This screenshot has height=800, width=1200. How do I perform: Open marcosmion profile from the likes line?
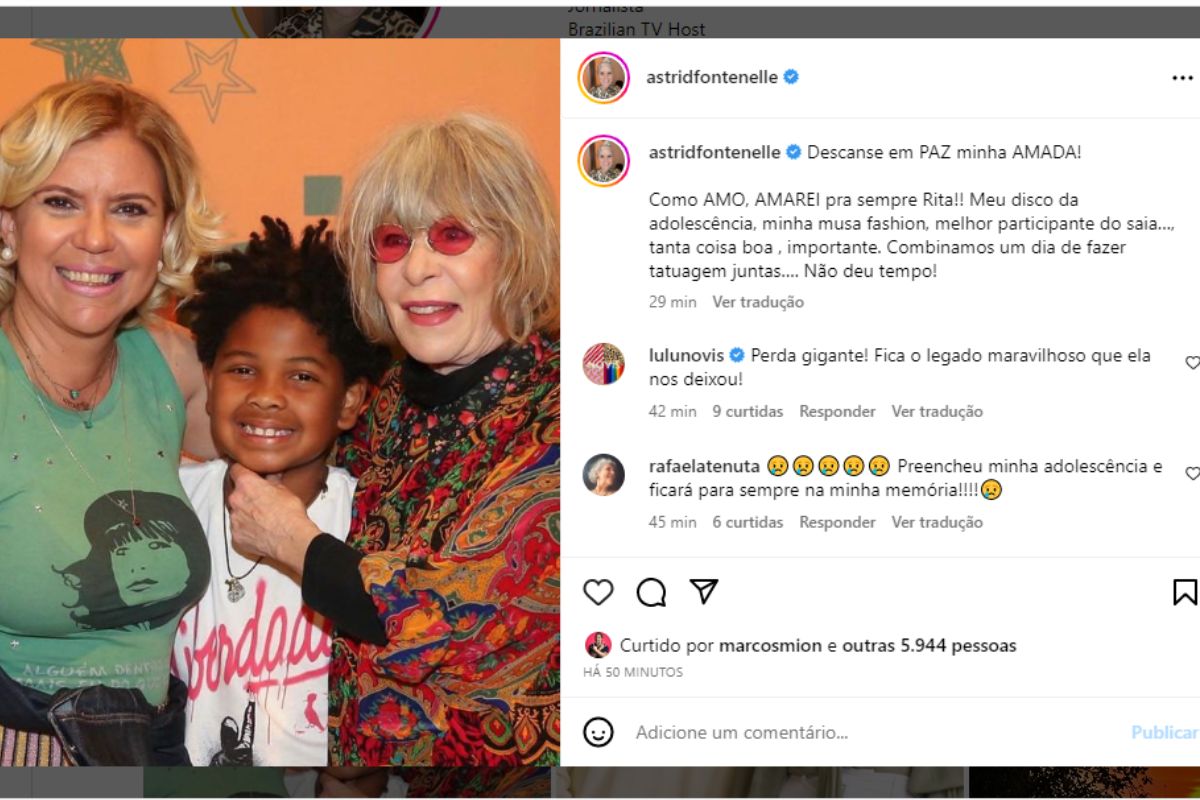[770, 645]
